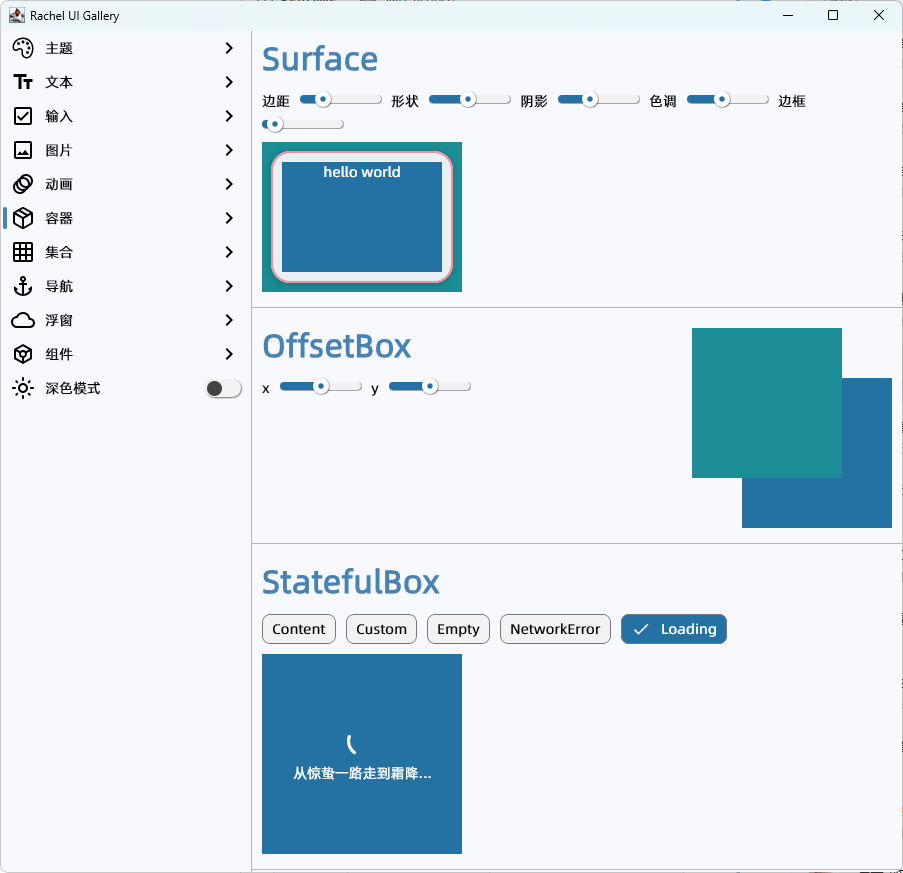Click the palette icon beside 主题
Screen dimensions: 903x873
pyautogui.click(x=23, y=48)
